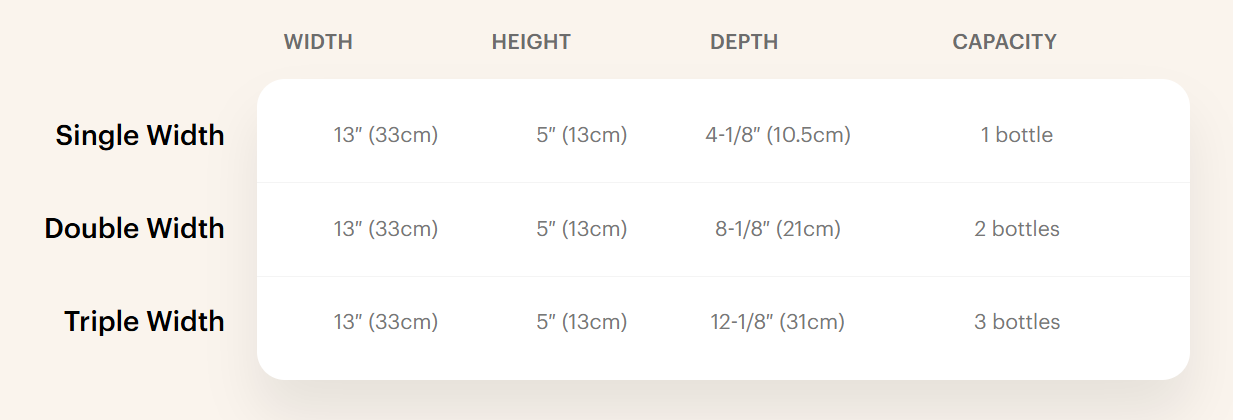The image size is (1233, 420).
Task: Select the Double Width row's height value
Action: tap(581, 229)
